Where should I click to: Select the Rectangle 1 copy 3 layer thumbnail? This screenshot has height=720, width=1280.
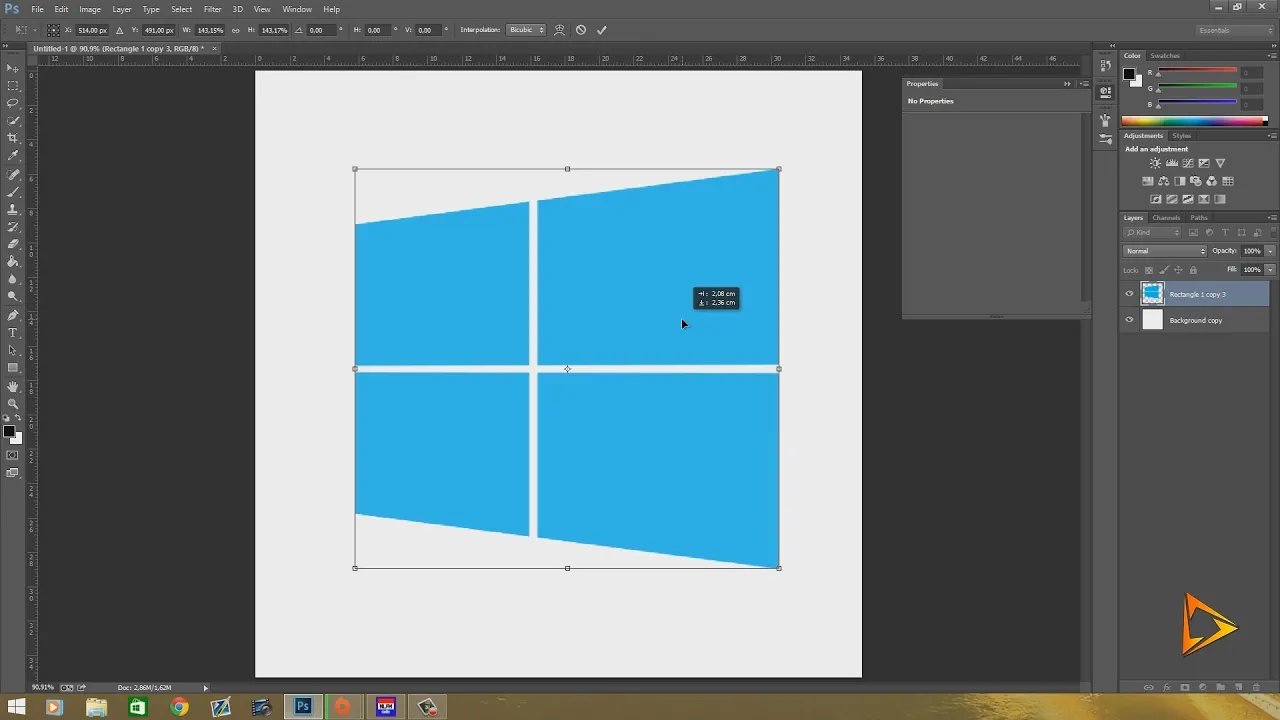1153,294
